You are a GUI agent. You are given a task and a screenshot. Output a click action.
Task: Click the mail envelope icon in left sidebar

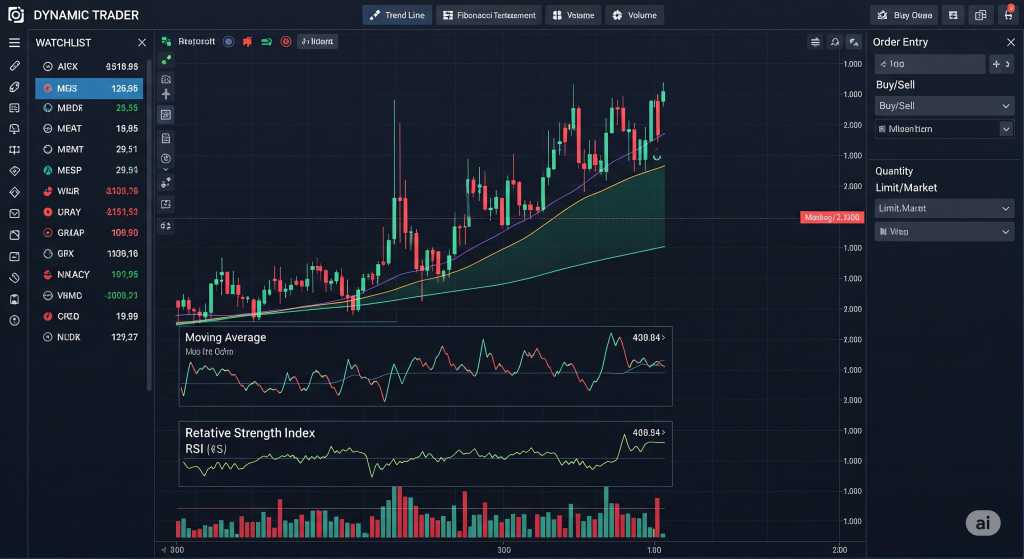click(x=14, y=214)
